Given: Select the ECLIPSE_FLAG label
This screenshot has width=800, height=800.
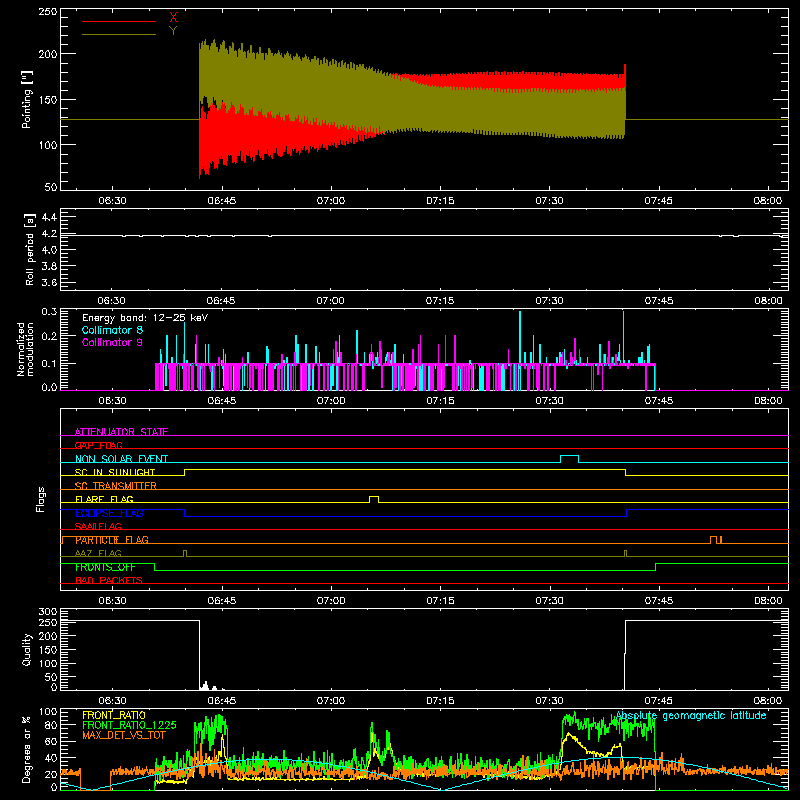Looking at the screenshot, I should pos(109,513).
